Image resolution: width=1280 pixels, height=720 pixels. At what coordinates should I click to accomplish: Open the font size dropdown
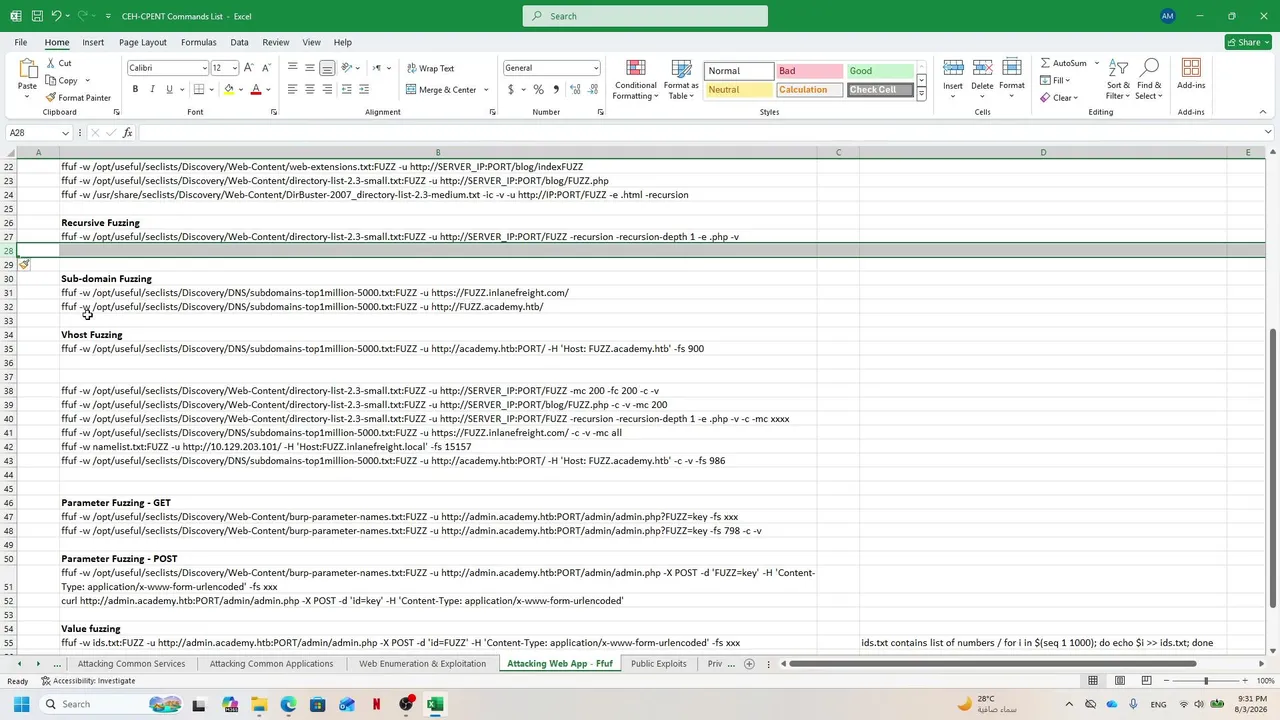point(234,68)
